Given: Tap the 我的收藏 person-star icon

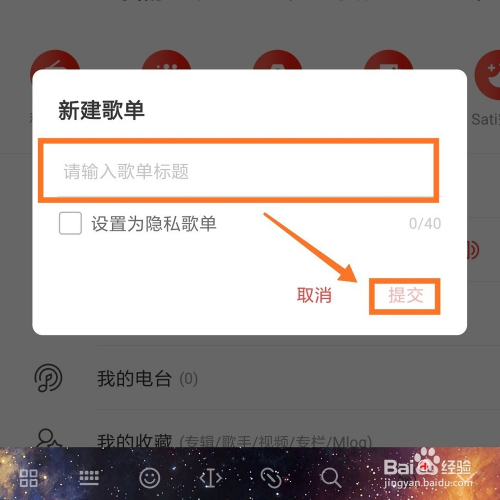Looking at the screenshot, I should [48, 438].
